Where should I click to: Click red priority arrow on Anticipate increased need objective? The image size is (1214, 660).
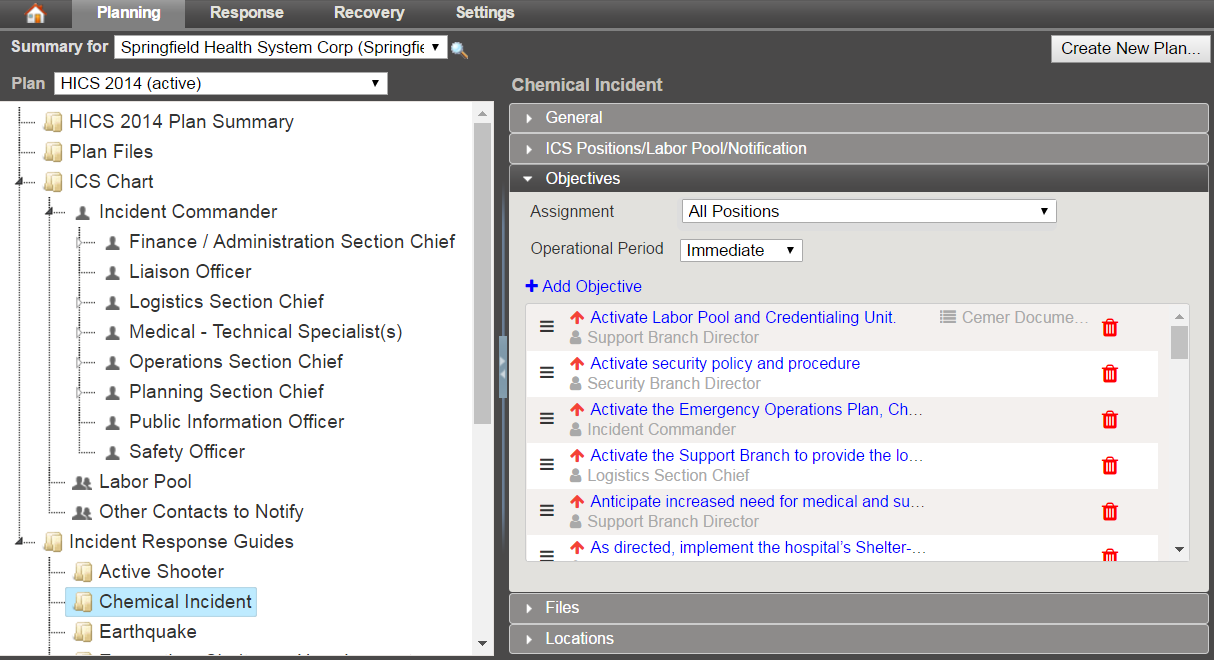[577, 502]
